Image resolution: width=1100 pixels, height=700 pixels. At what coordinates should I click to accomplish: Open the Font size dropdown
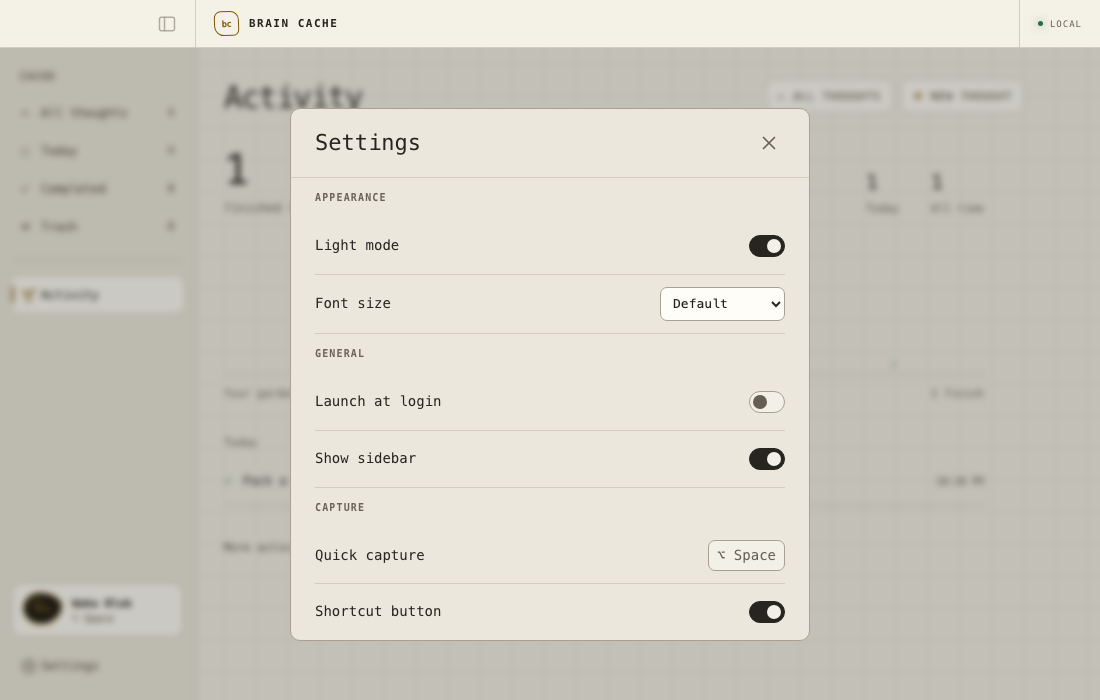point(723,304)
